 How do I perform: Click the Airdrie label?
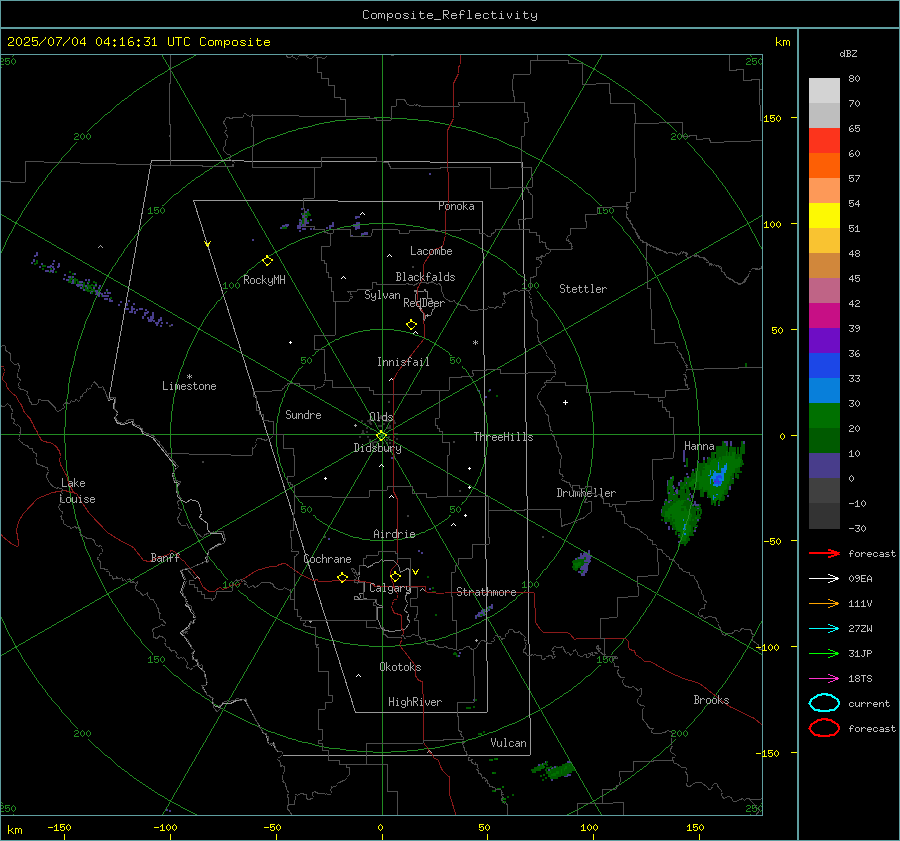click(x=394, y=534)
